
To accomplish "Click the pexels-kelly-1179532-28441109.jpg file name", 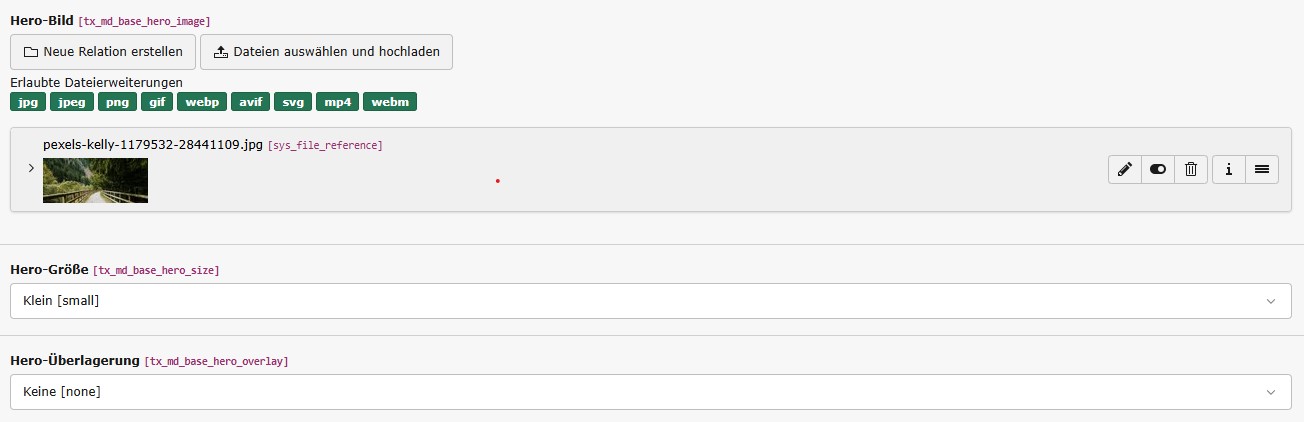I will click(x=153, y=145).
